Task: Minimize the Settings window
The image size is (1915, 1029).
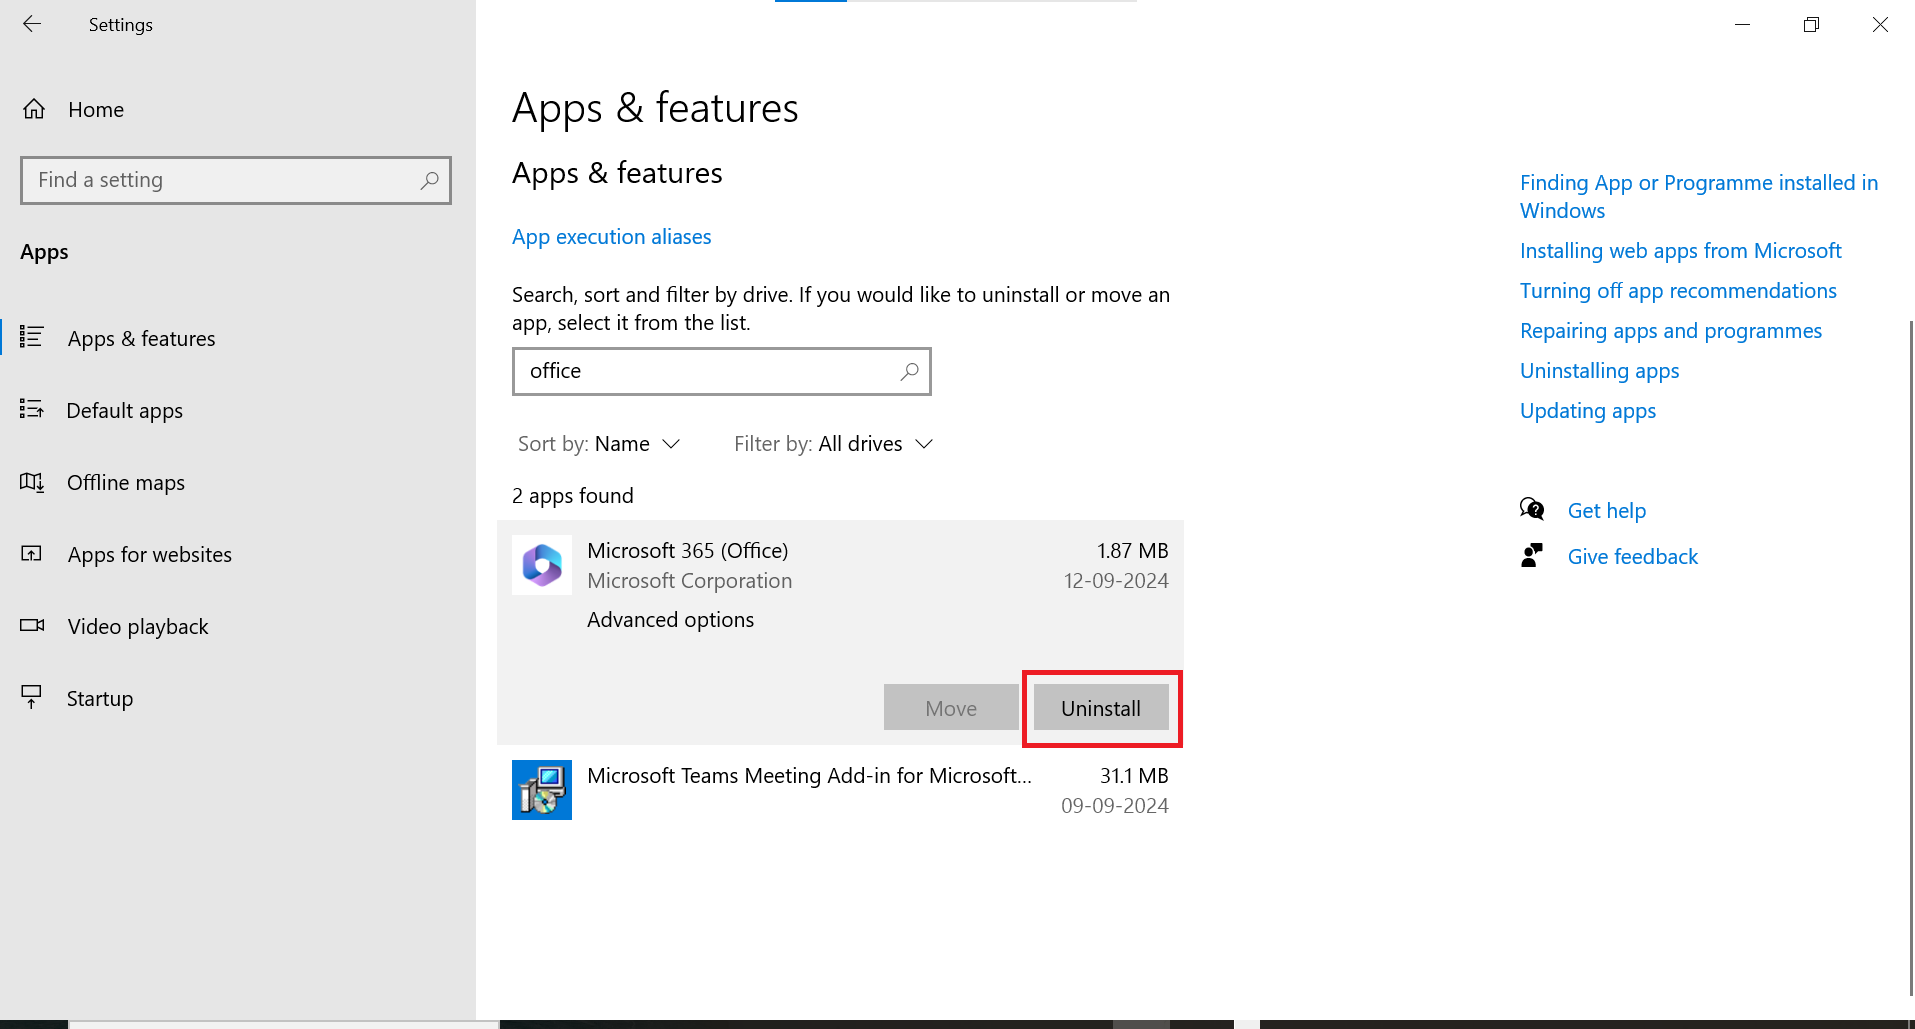Action: [x=1742, y=24]
